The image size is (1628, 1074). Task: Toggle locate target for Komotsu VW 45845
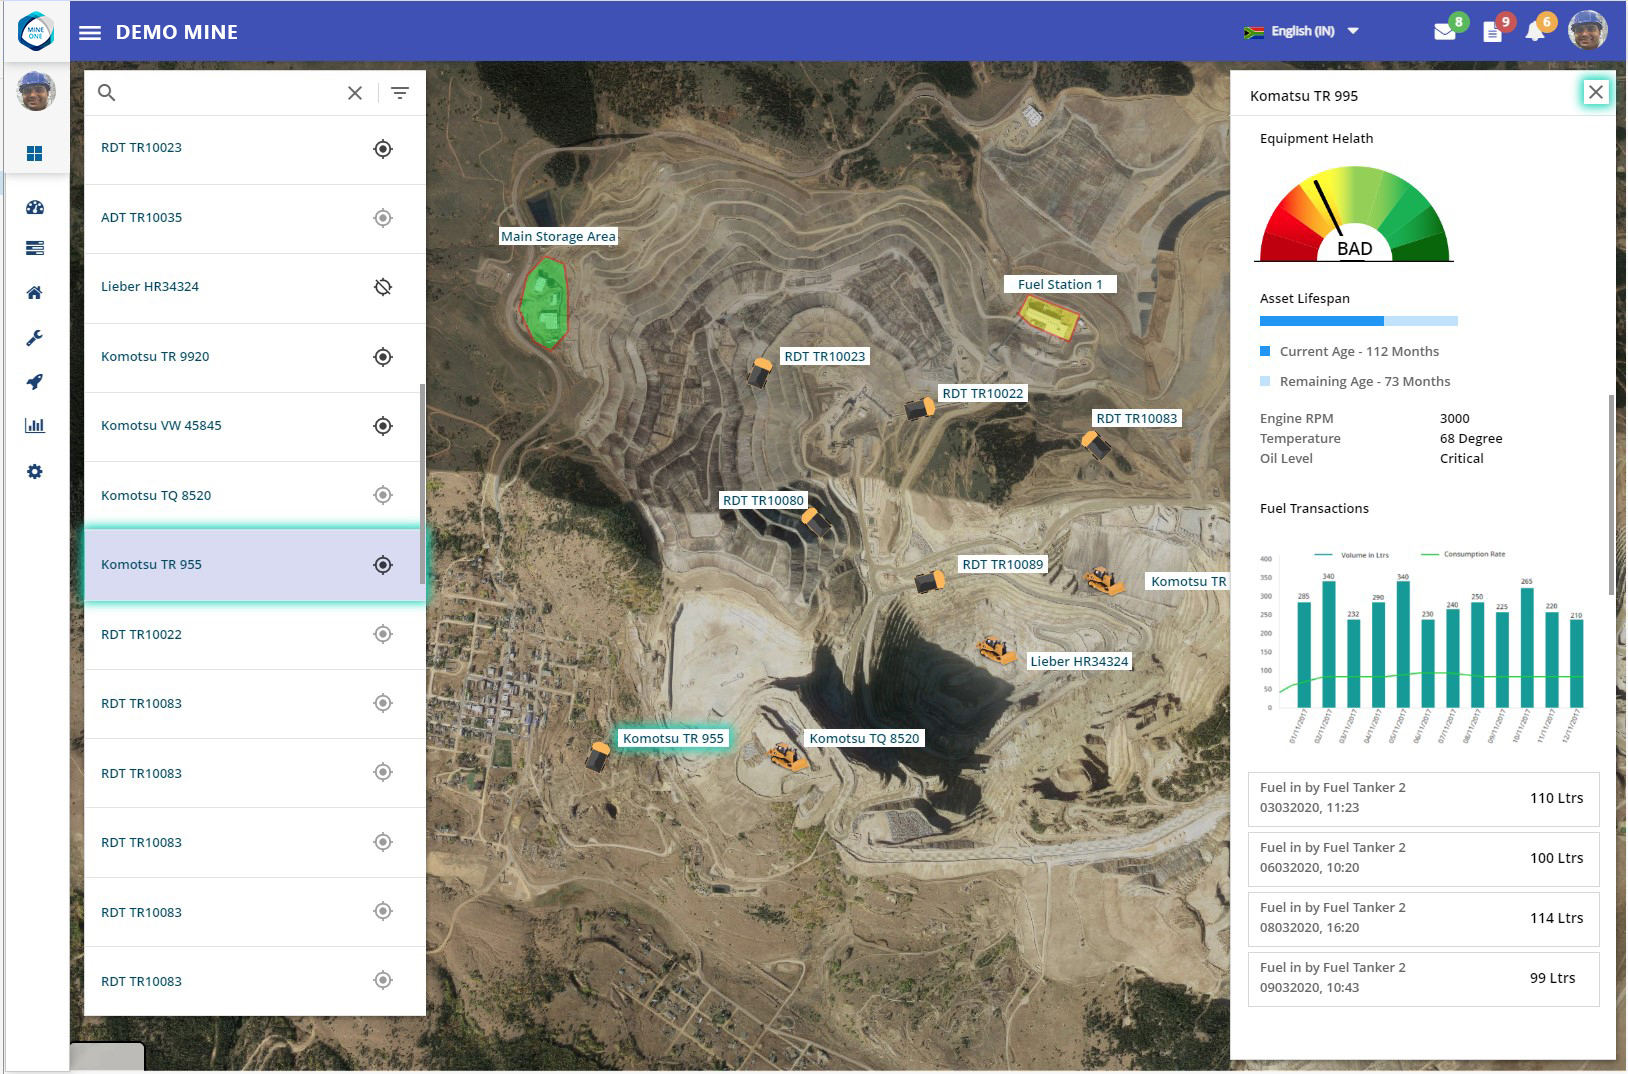click(x=383, y=426)
